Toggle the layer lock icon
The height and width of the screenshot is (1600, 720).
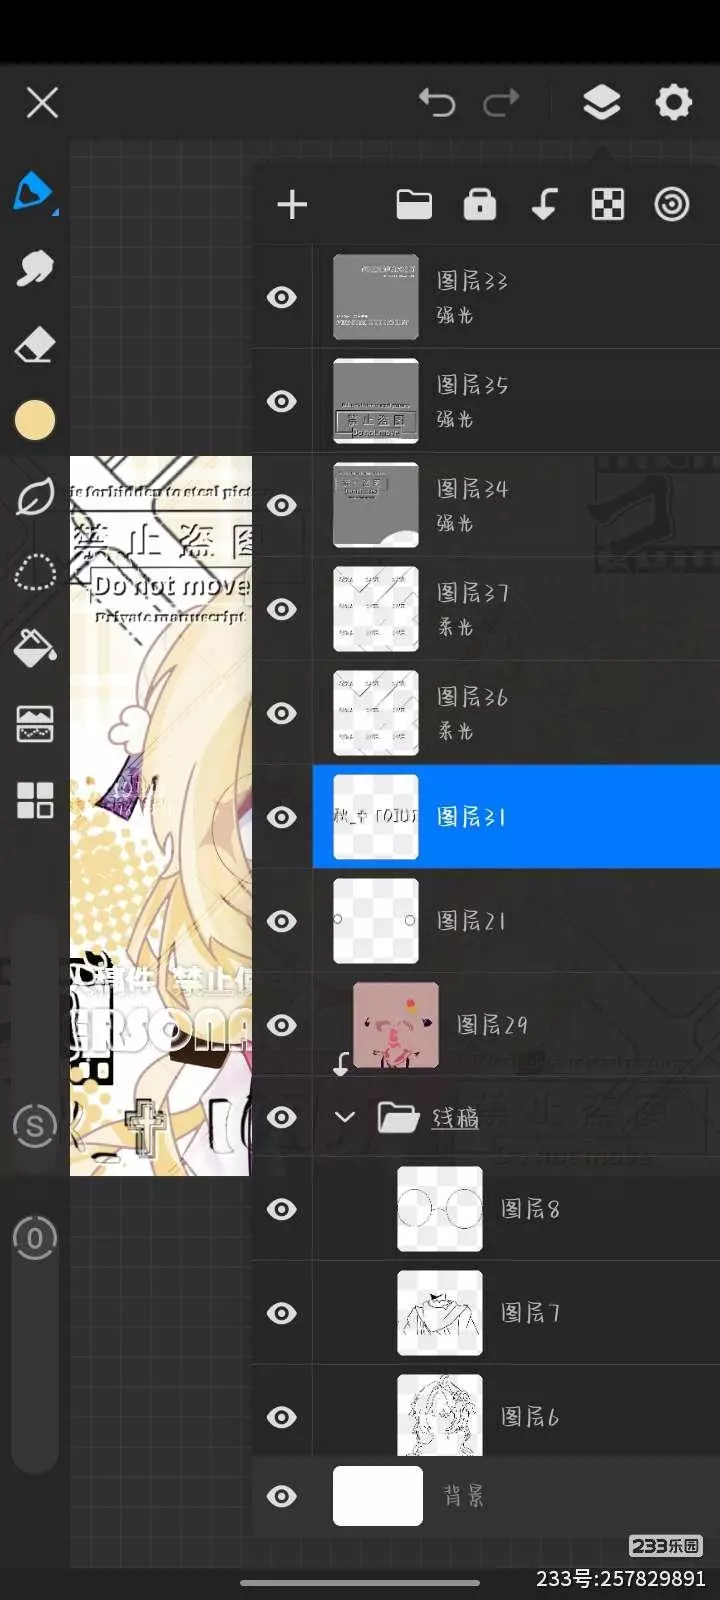pyautogui.click(x=480, y=204)
